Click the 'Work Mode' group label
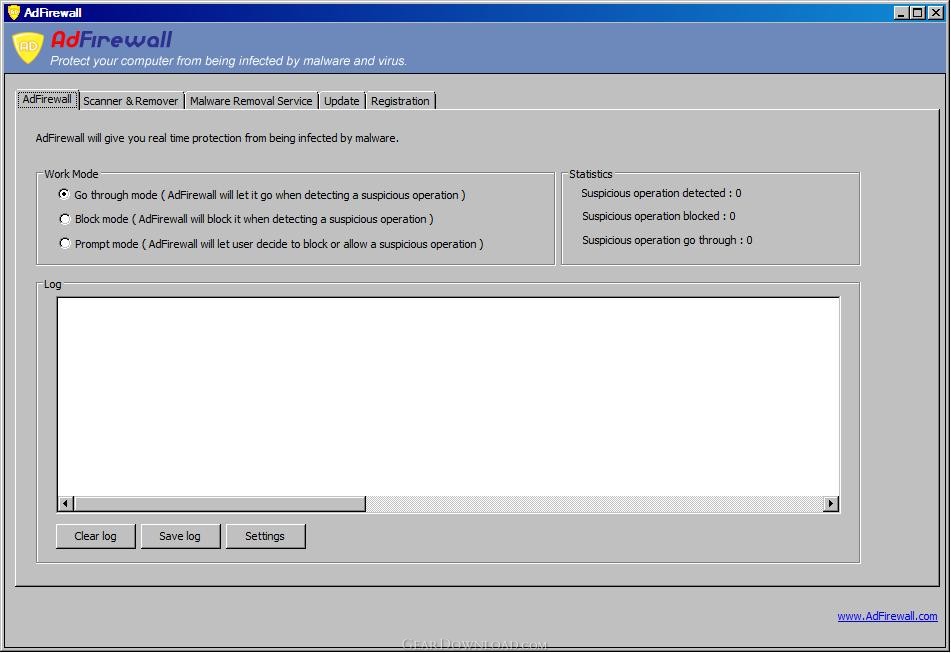This screenshot has height=653, width=951. point(71,174)
